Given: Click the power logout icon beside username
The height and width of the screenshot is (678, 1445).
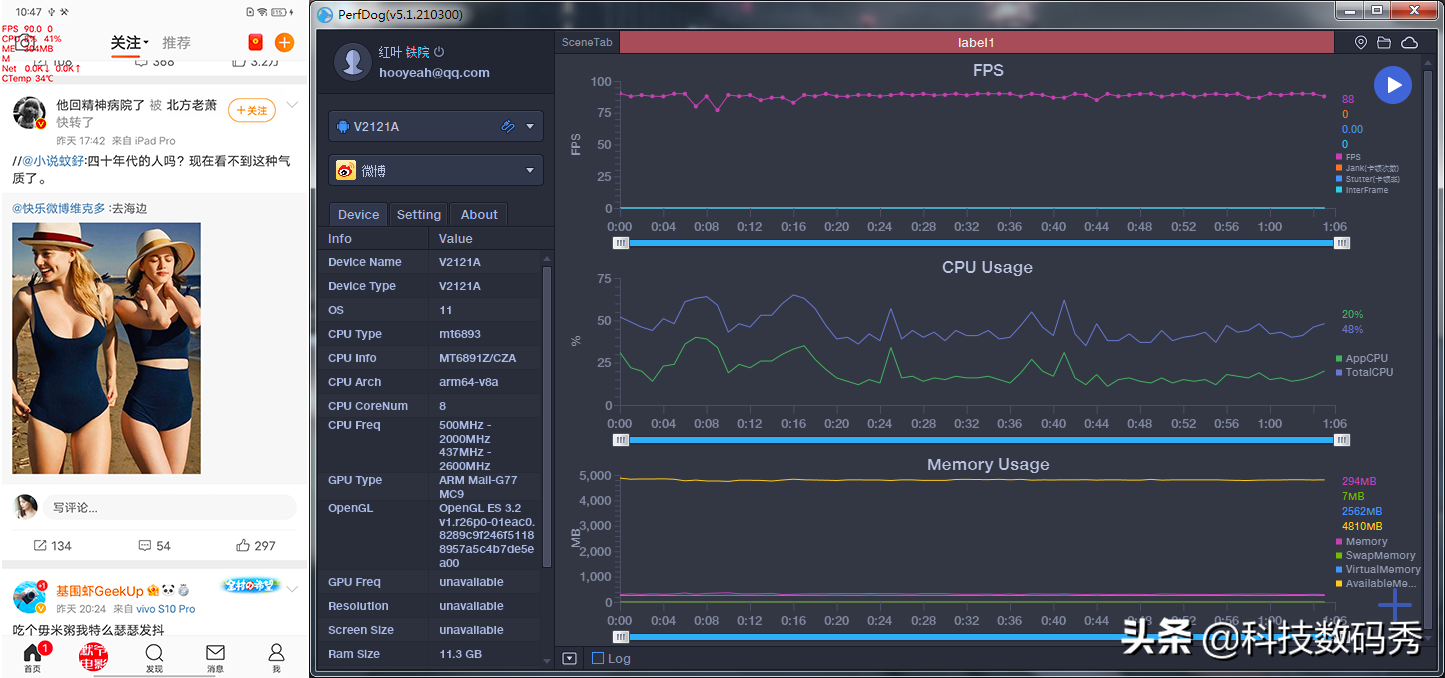Looking at the screenshot, I should click(x=439, y=52).
